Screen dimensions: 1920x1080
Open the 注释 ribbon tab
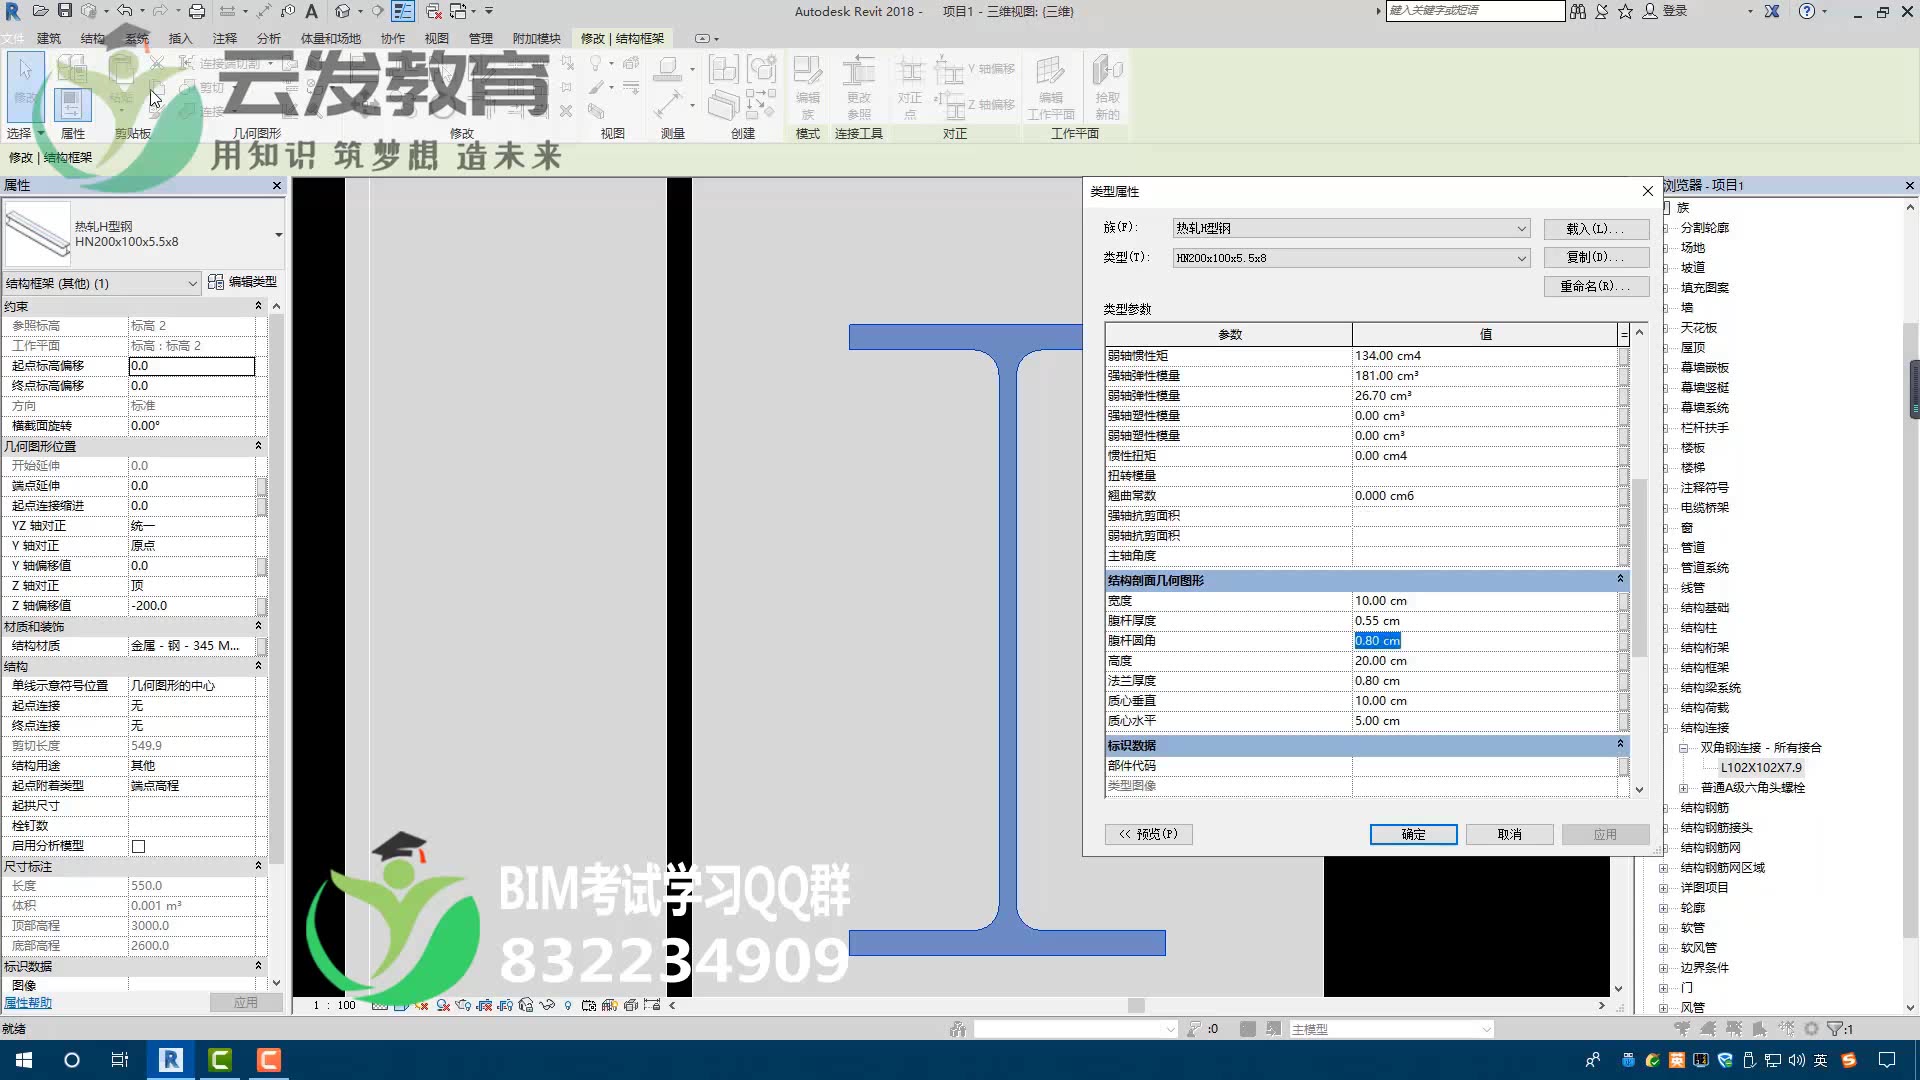pos(225,38)
